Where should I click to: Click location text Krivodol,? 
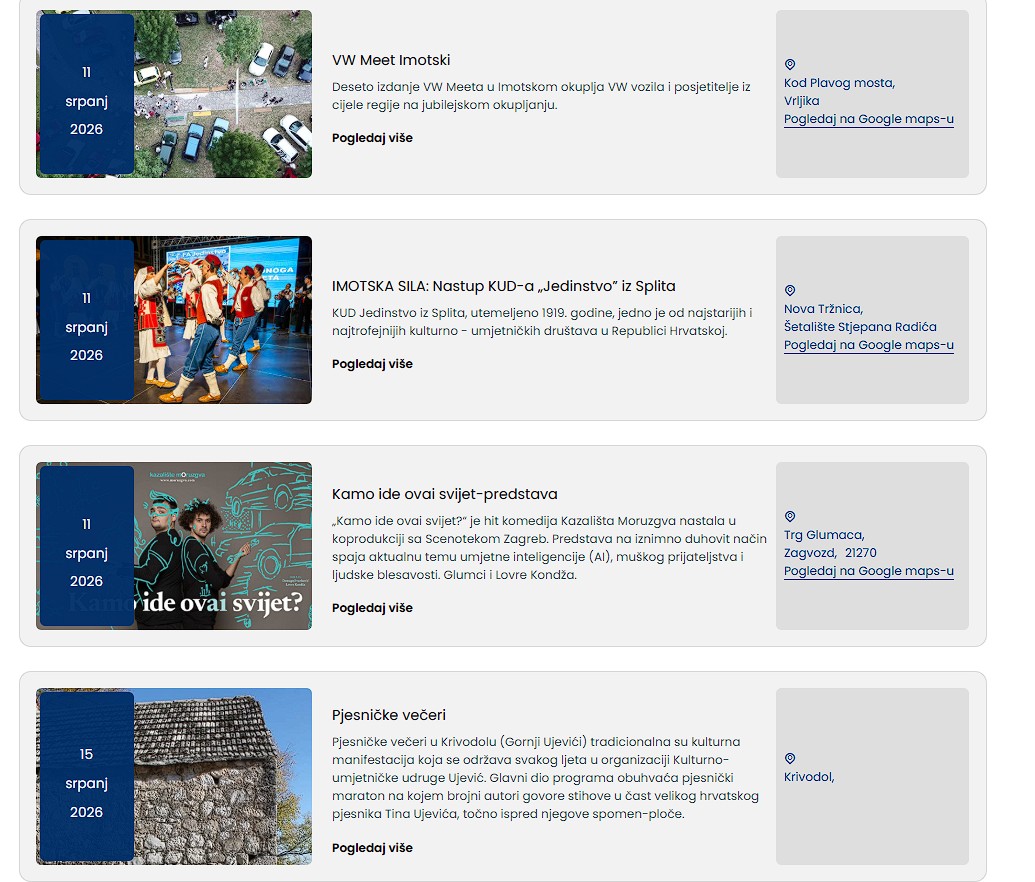(809, 777)
